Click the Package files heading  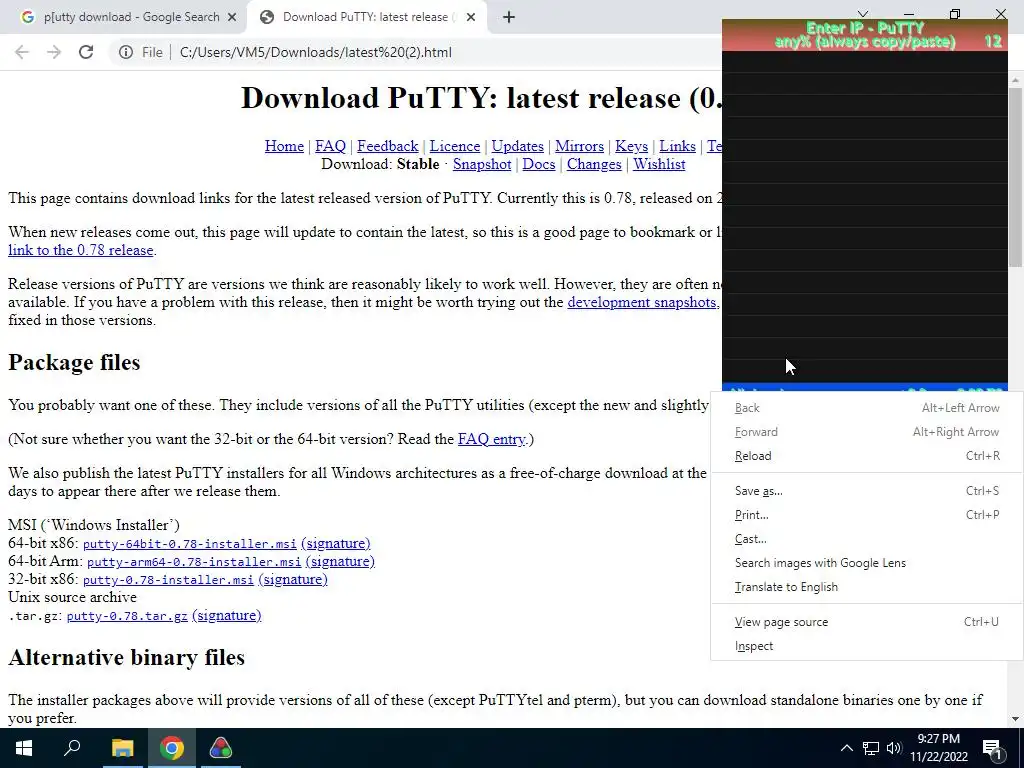[x=74, y=363]
